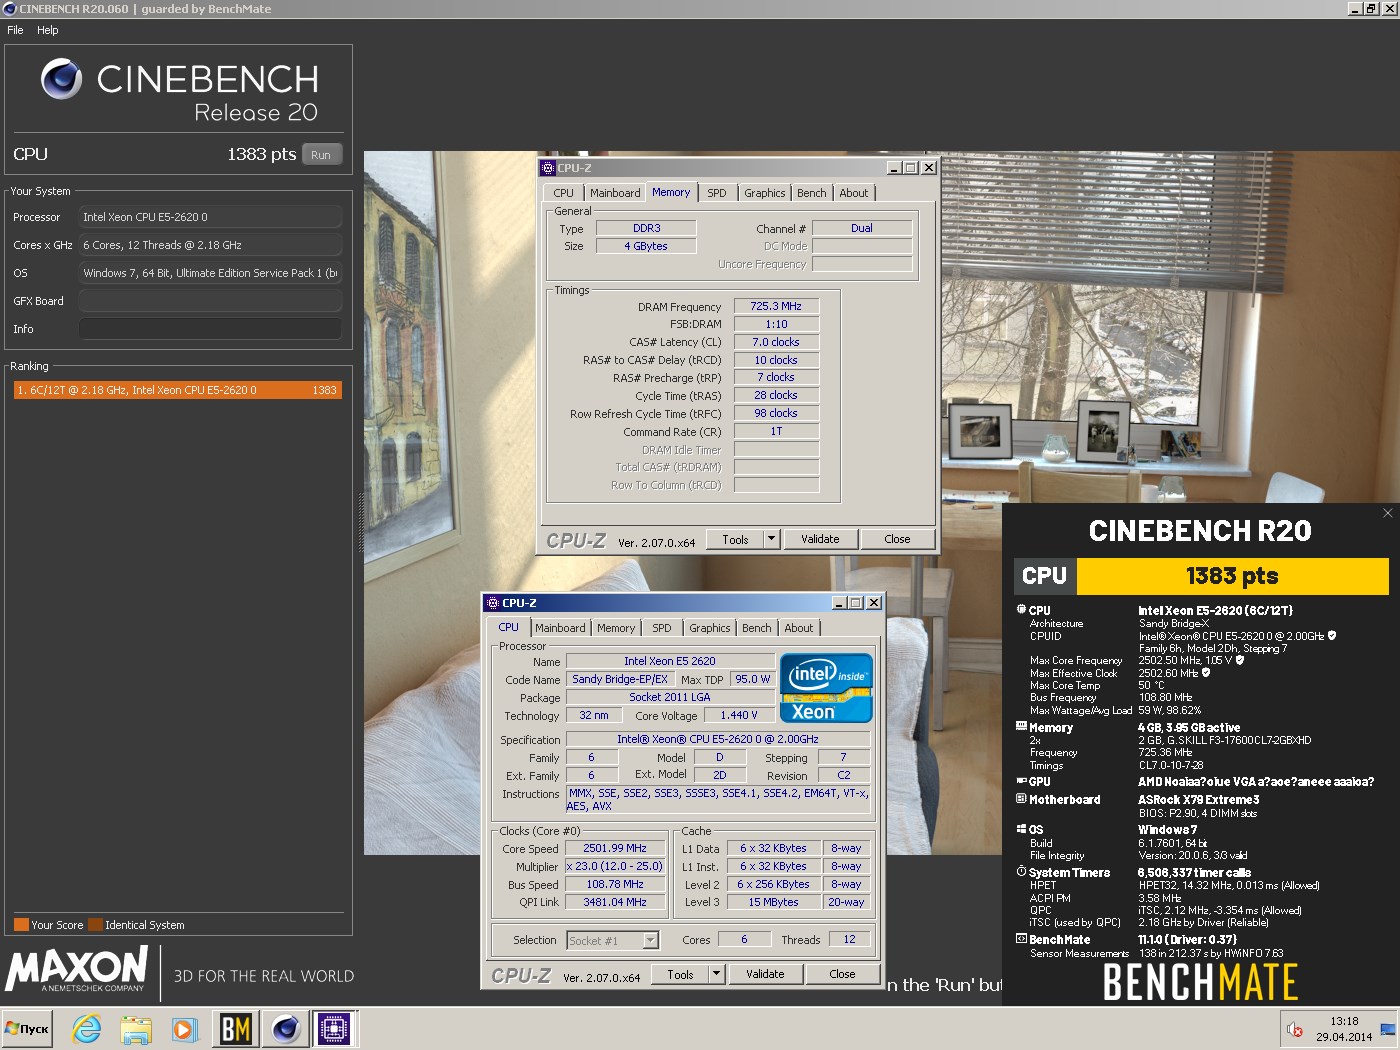Click the Core Speed 2501.99 MHz value

click(615, 848)
